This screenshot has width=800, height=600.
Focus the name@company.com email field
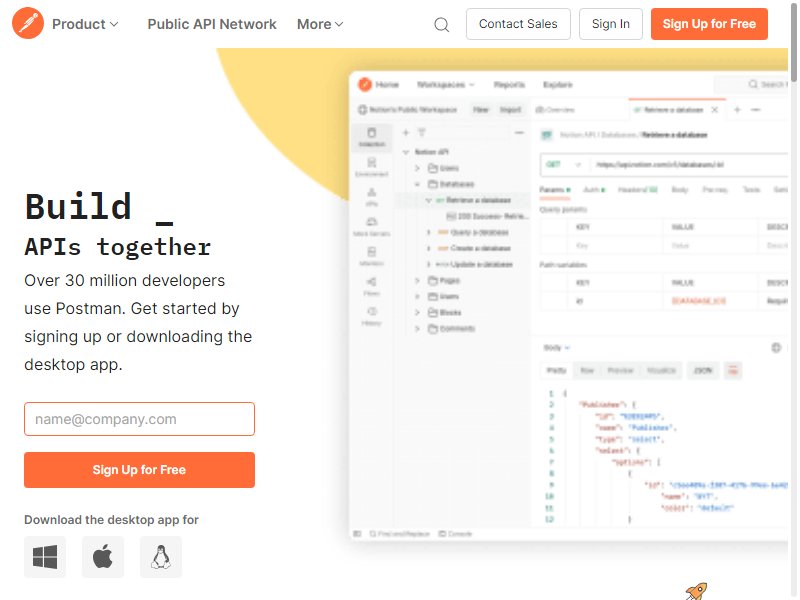pos(139,419)
